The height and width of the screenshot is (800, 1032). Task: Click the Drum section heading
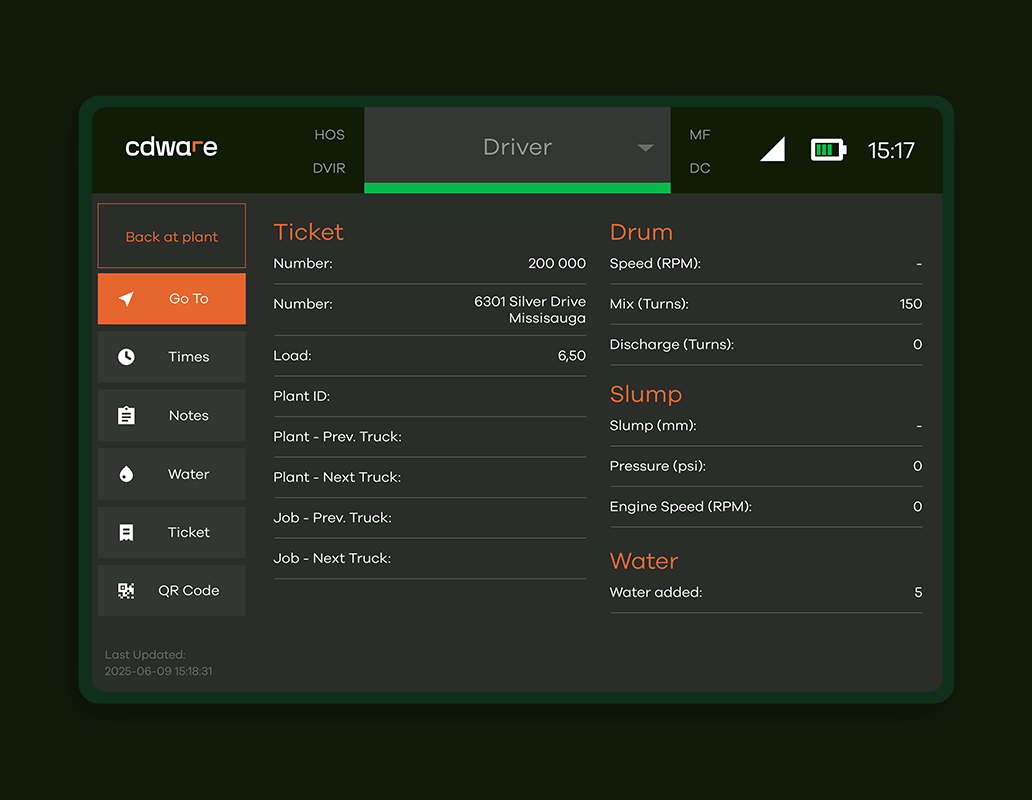coord(641,232)
